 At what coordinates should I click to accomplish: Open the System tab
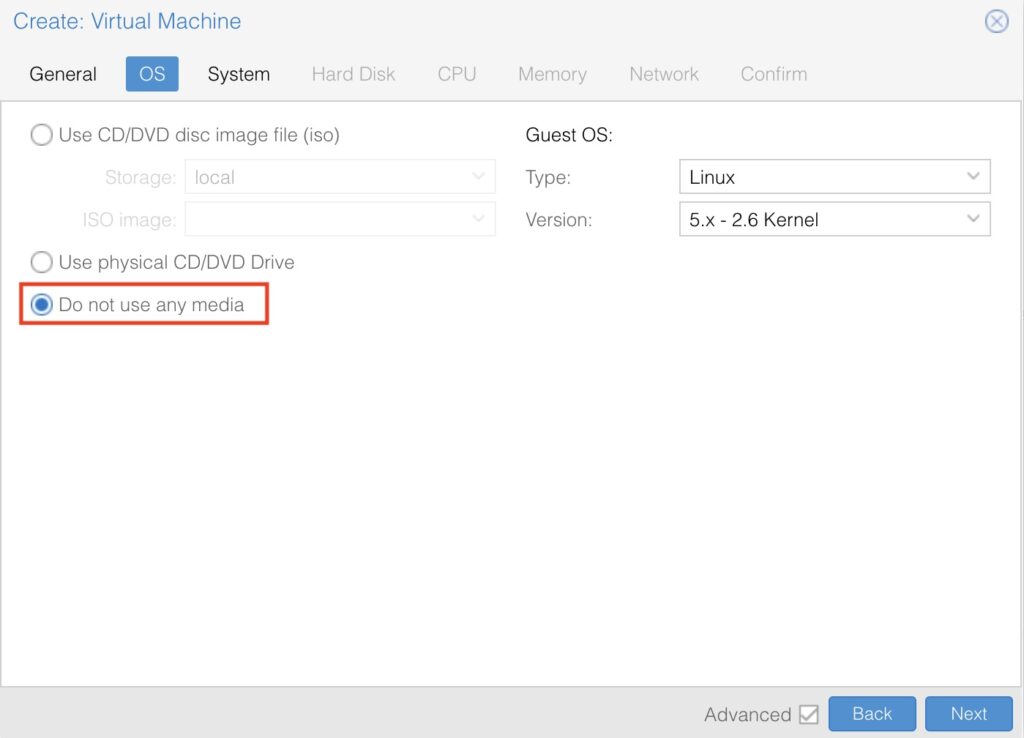pos(238,74)
